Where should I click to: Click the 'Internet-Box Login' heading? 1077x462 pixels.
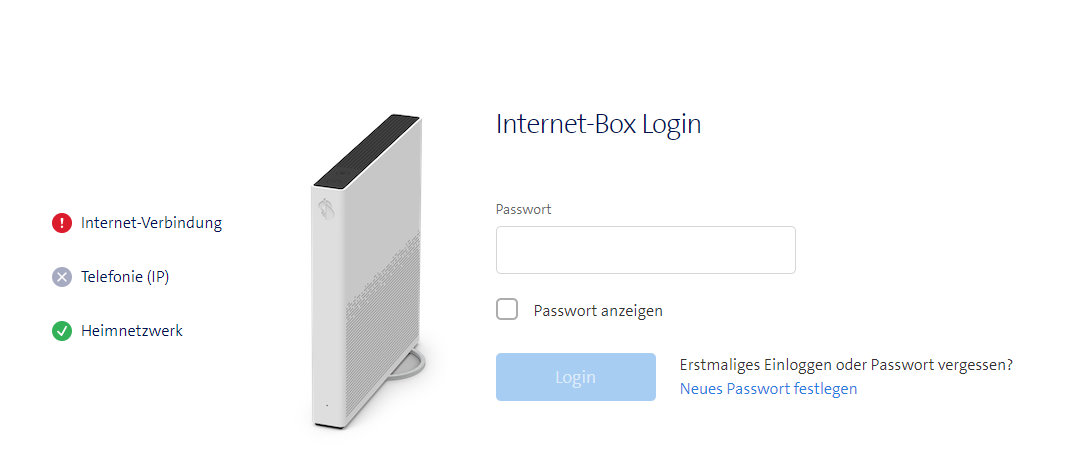click(x=598, y=125)
